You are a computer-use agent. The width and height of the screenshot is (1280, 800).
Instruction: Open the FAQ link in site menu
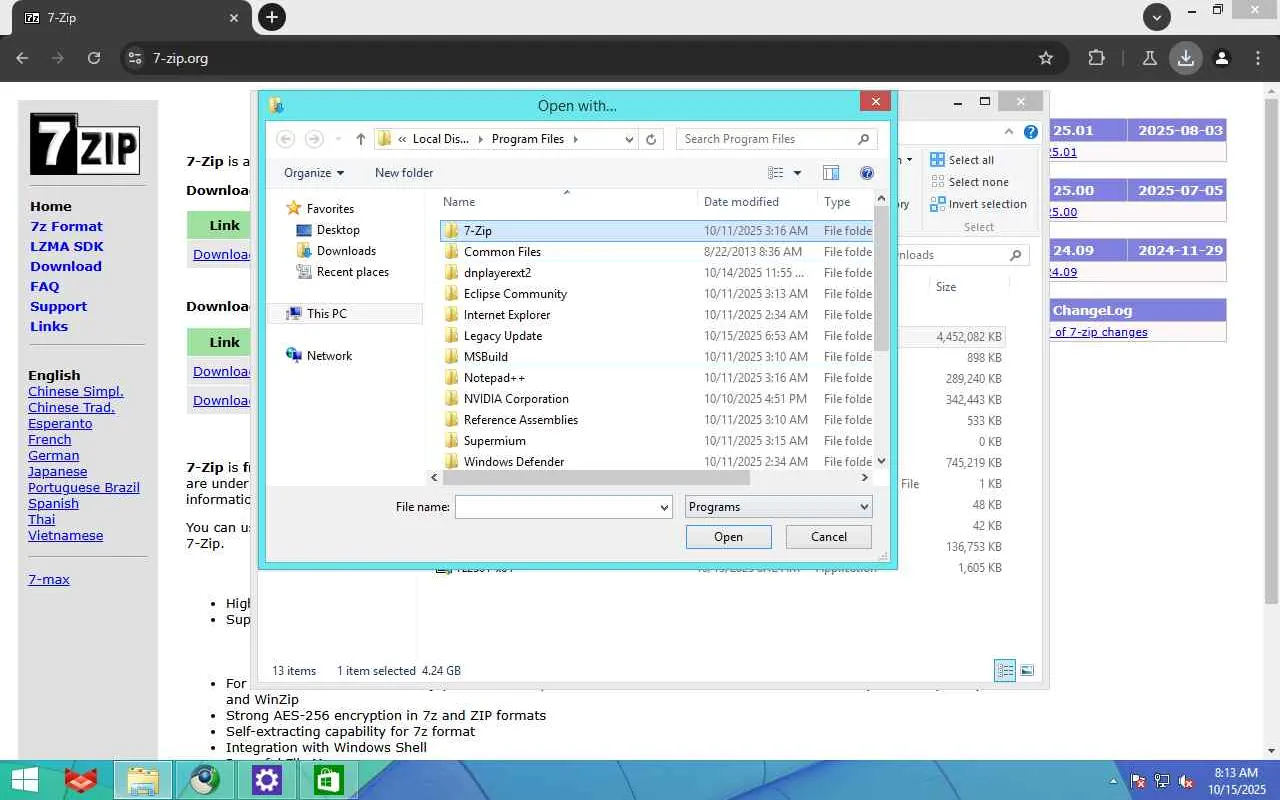[x=45, y=286]
